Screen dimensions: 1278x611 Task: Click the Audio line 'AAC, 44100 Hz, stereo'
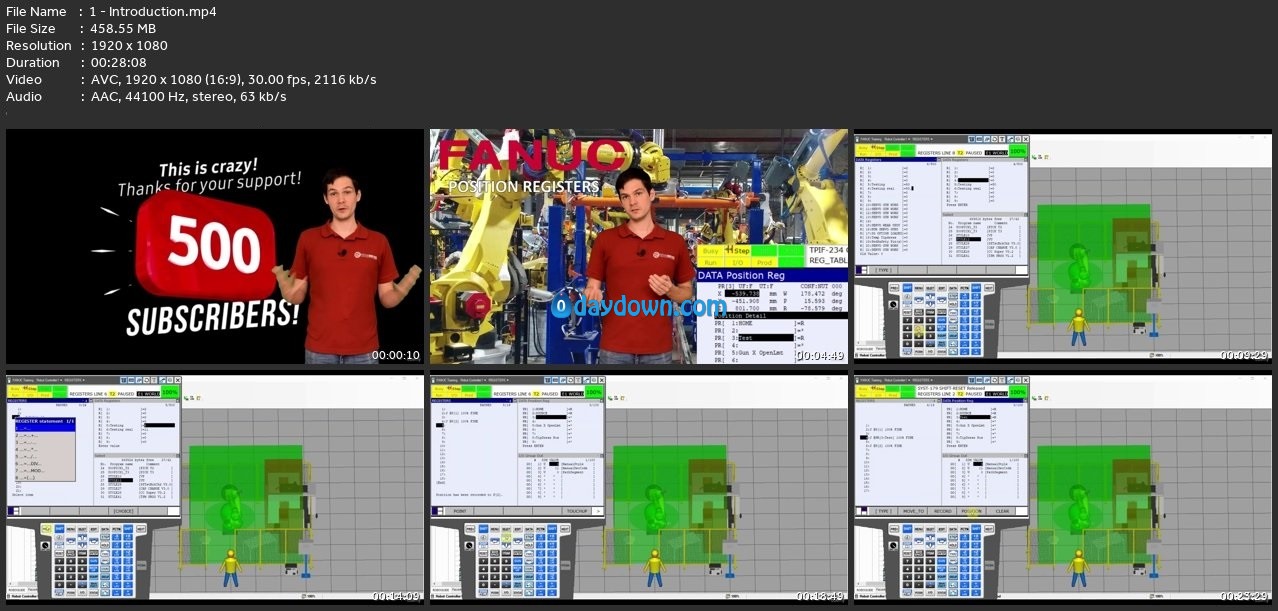[188, 97]
